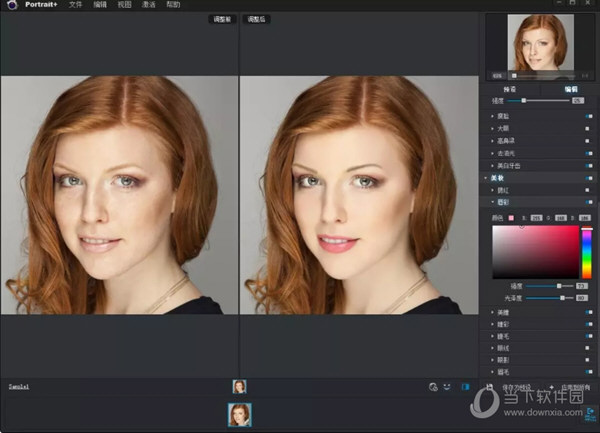600x433 pixels.
Task: Click the 应用到所有 button
Action: [576, 387]
